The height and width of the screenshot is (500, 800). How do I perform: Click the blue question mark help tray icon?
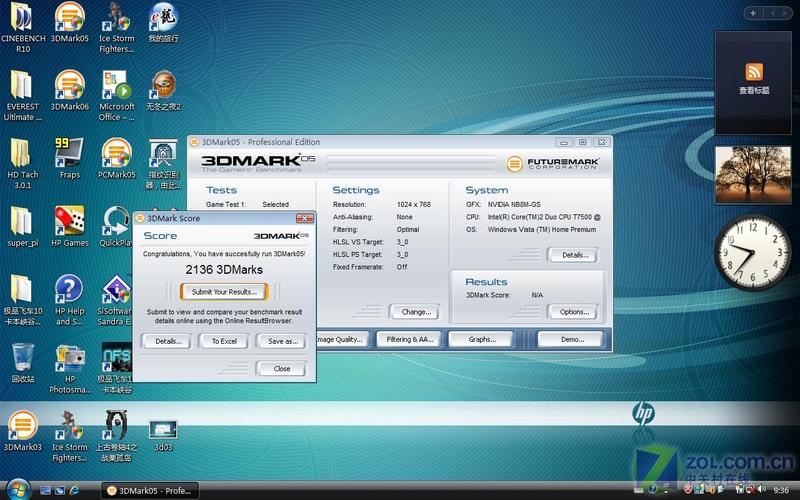click(x=653, y=490)
